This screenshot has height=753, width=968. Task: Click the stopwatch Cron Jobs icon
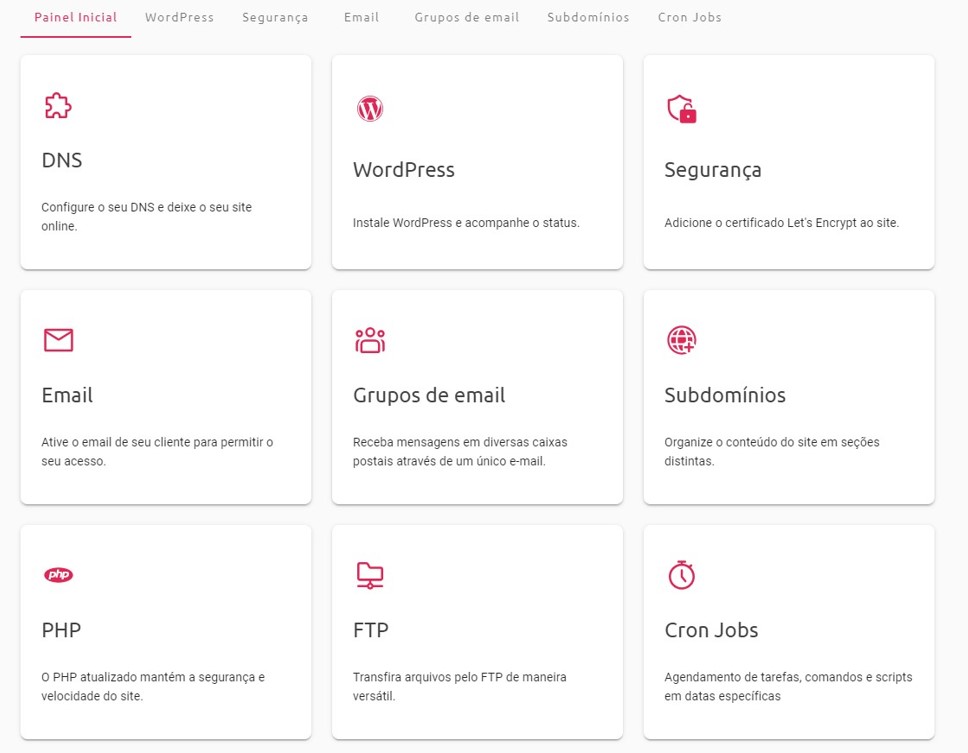(x=682, y=575)
